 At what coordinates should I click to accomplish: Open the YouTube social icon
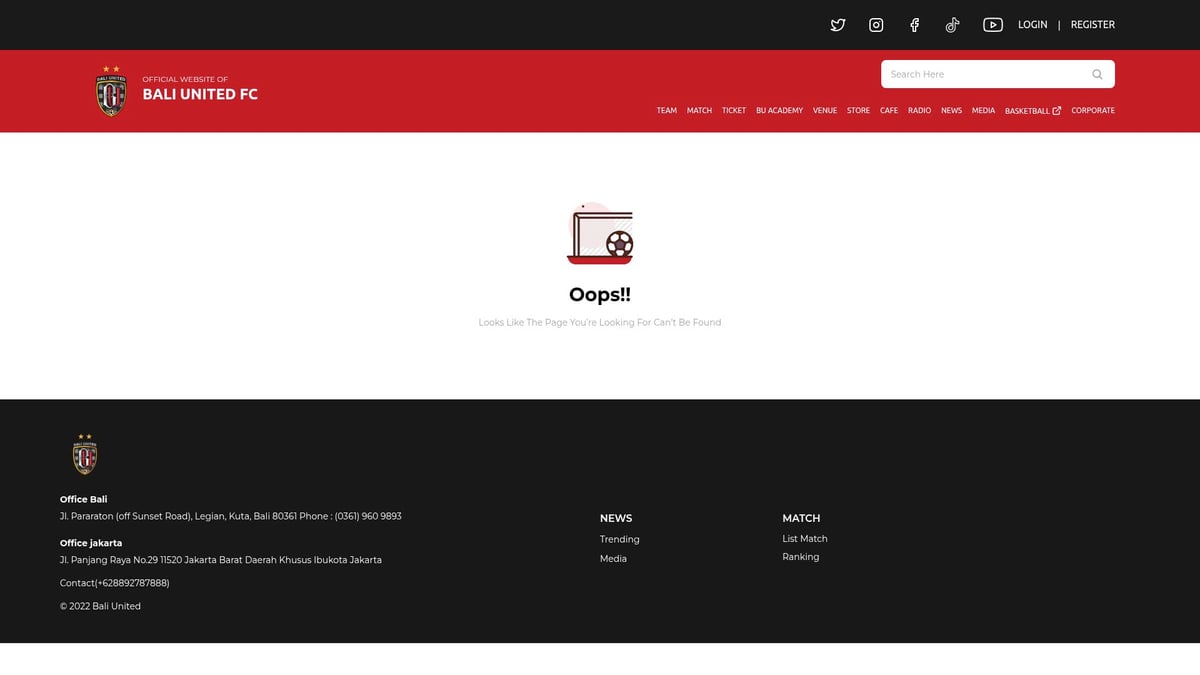(x=993, y=25)
